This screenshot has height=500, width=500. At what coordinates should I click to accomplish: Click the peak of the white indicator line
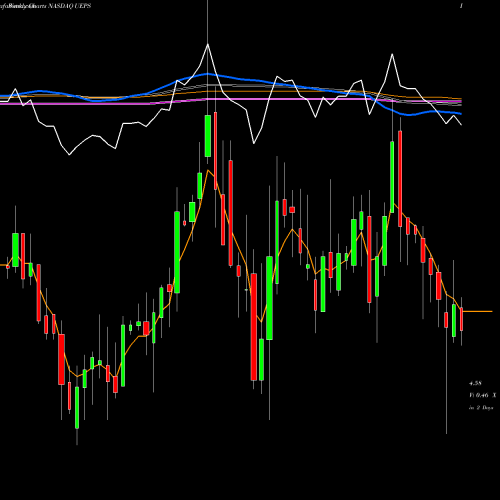208,44
